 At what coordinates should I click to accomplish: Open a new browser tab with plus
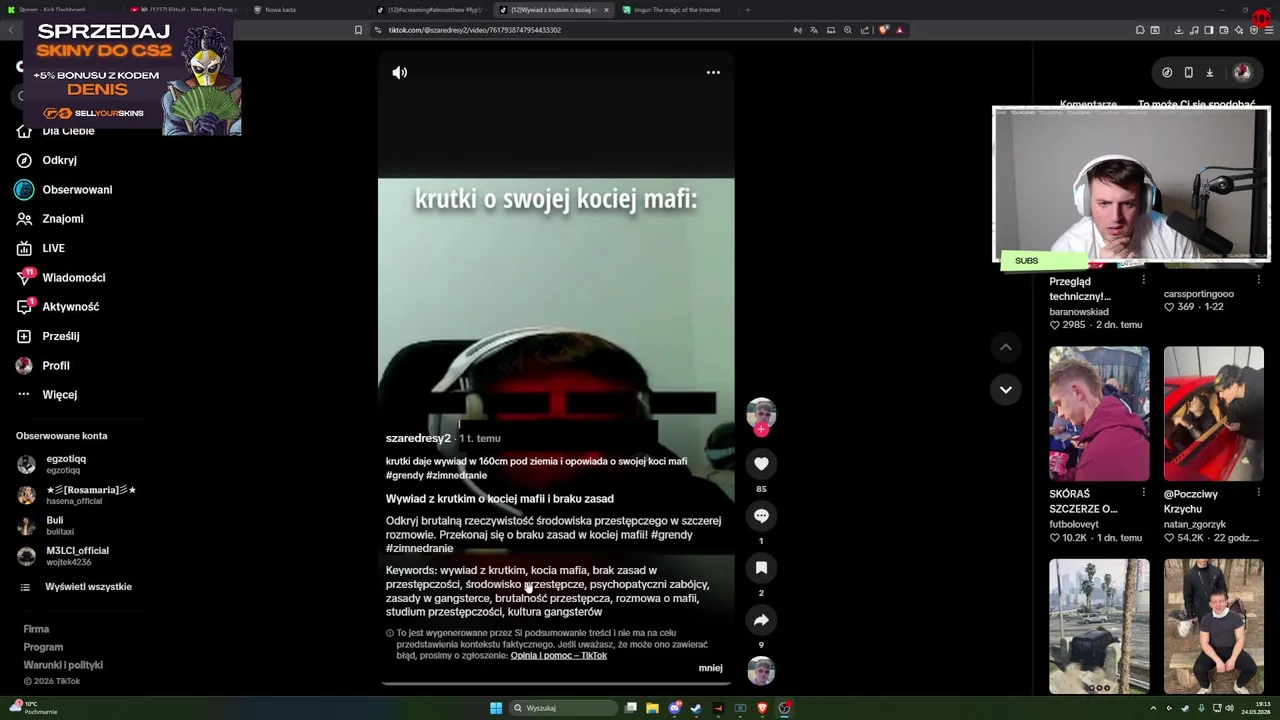(748, 10)
